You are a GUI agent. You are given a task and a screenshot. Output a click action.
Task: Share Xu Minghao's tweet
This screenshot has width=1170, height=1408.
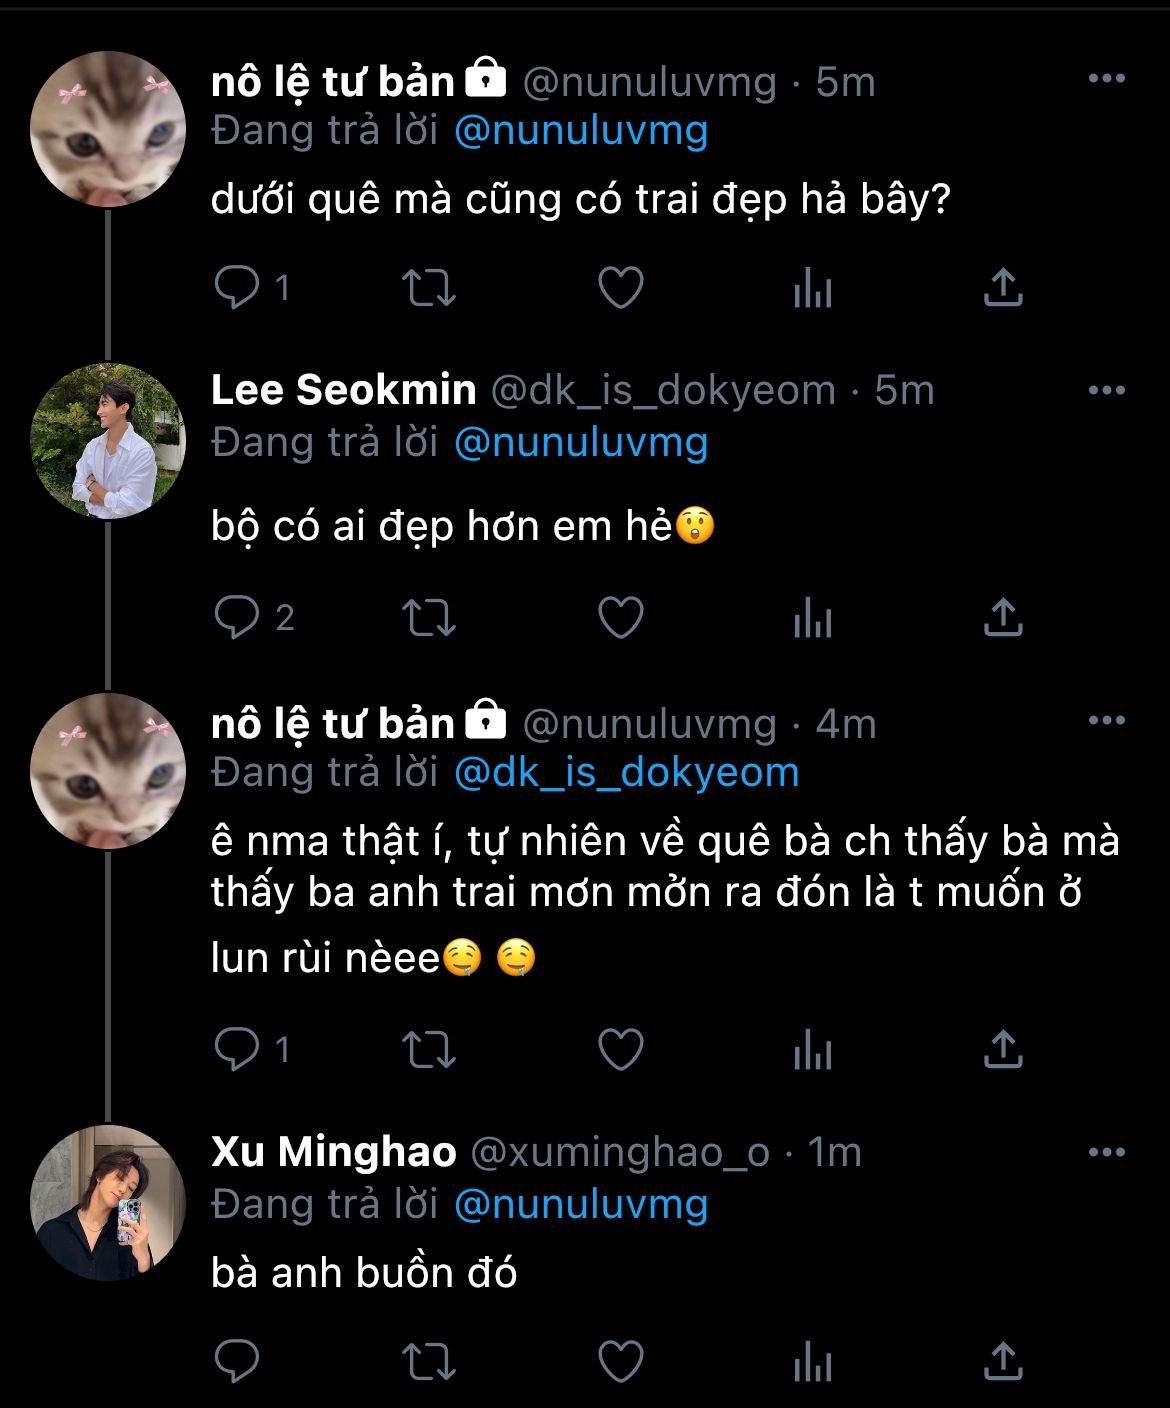[1002, 1360]
